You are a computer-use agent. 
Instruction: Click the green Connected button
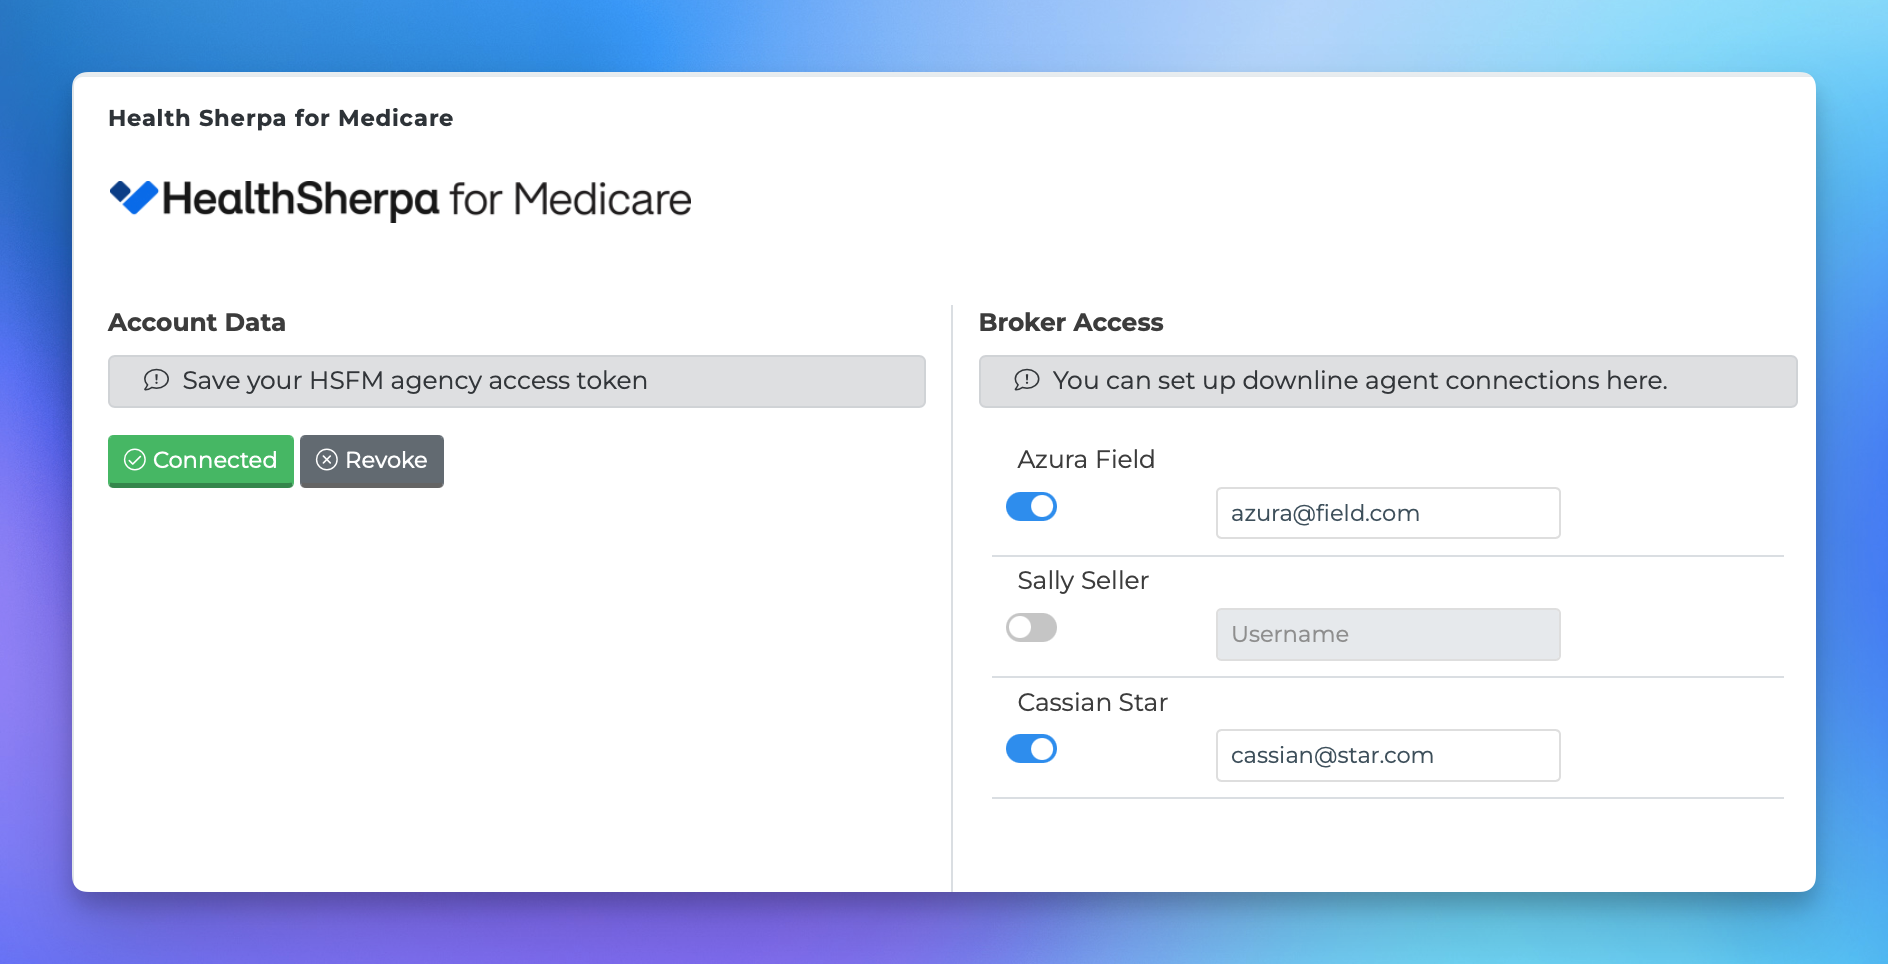point(201,461)
